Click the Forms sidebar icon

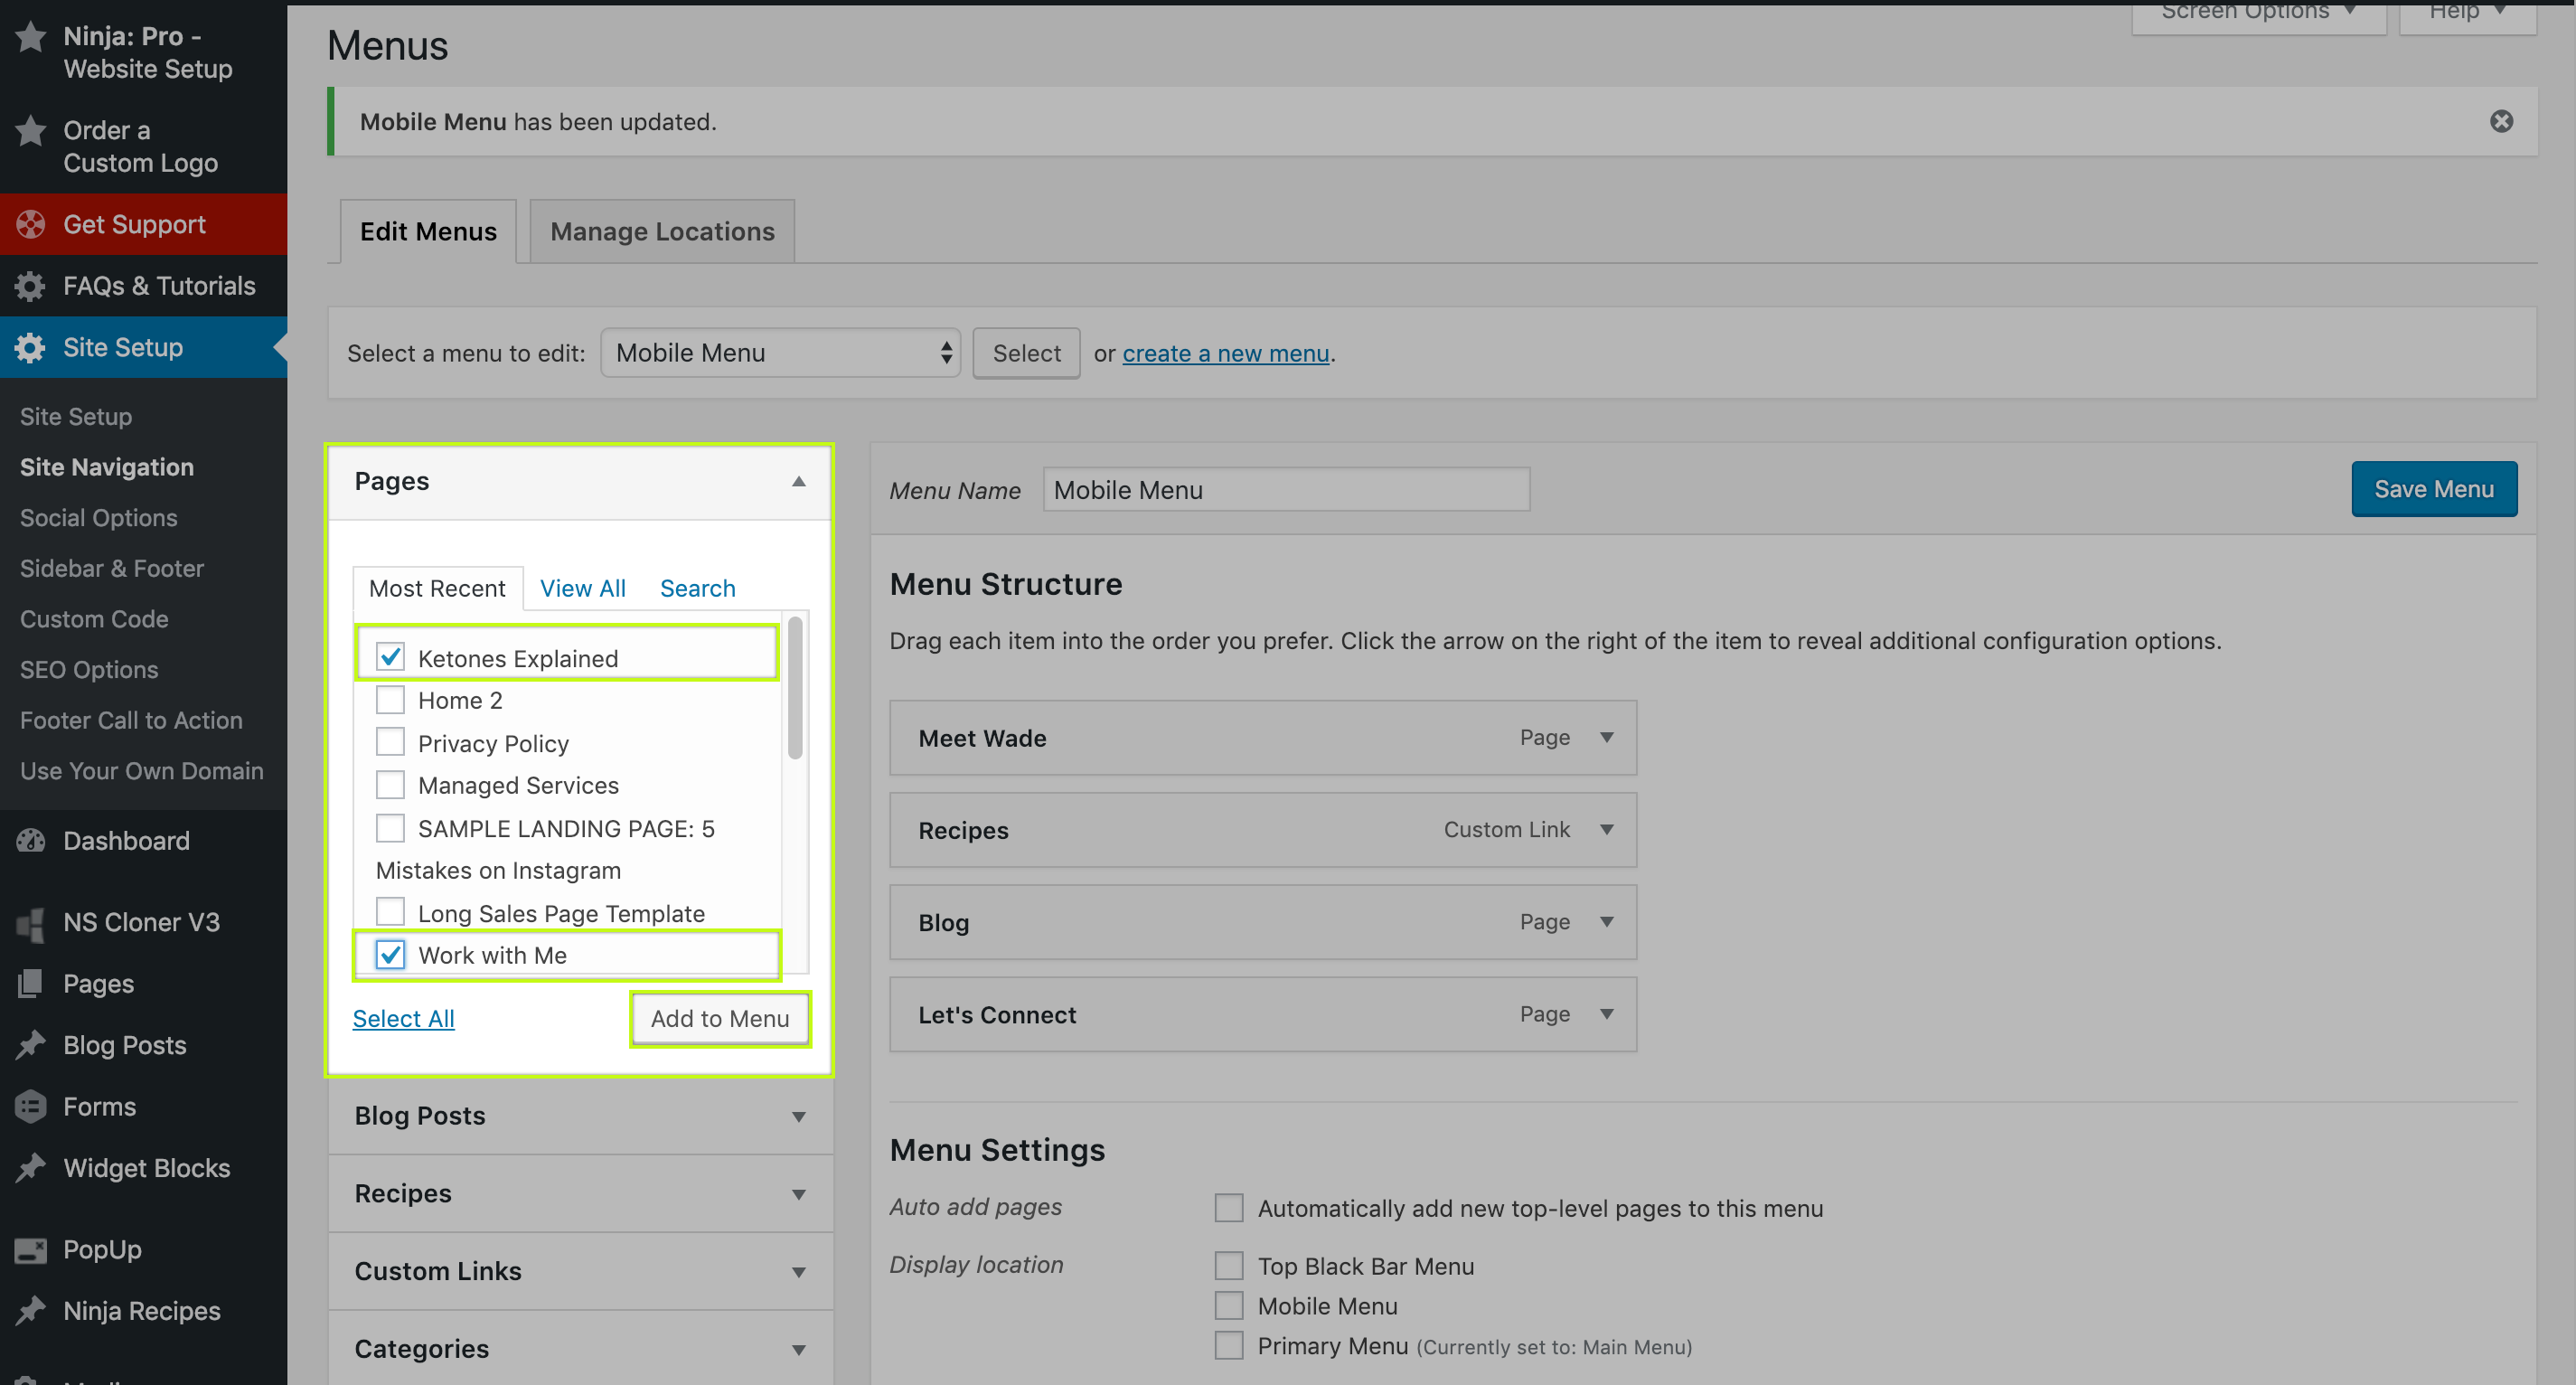click(30, 1107)
